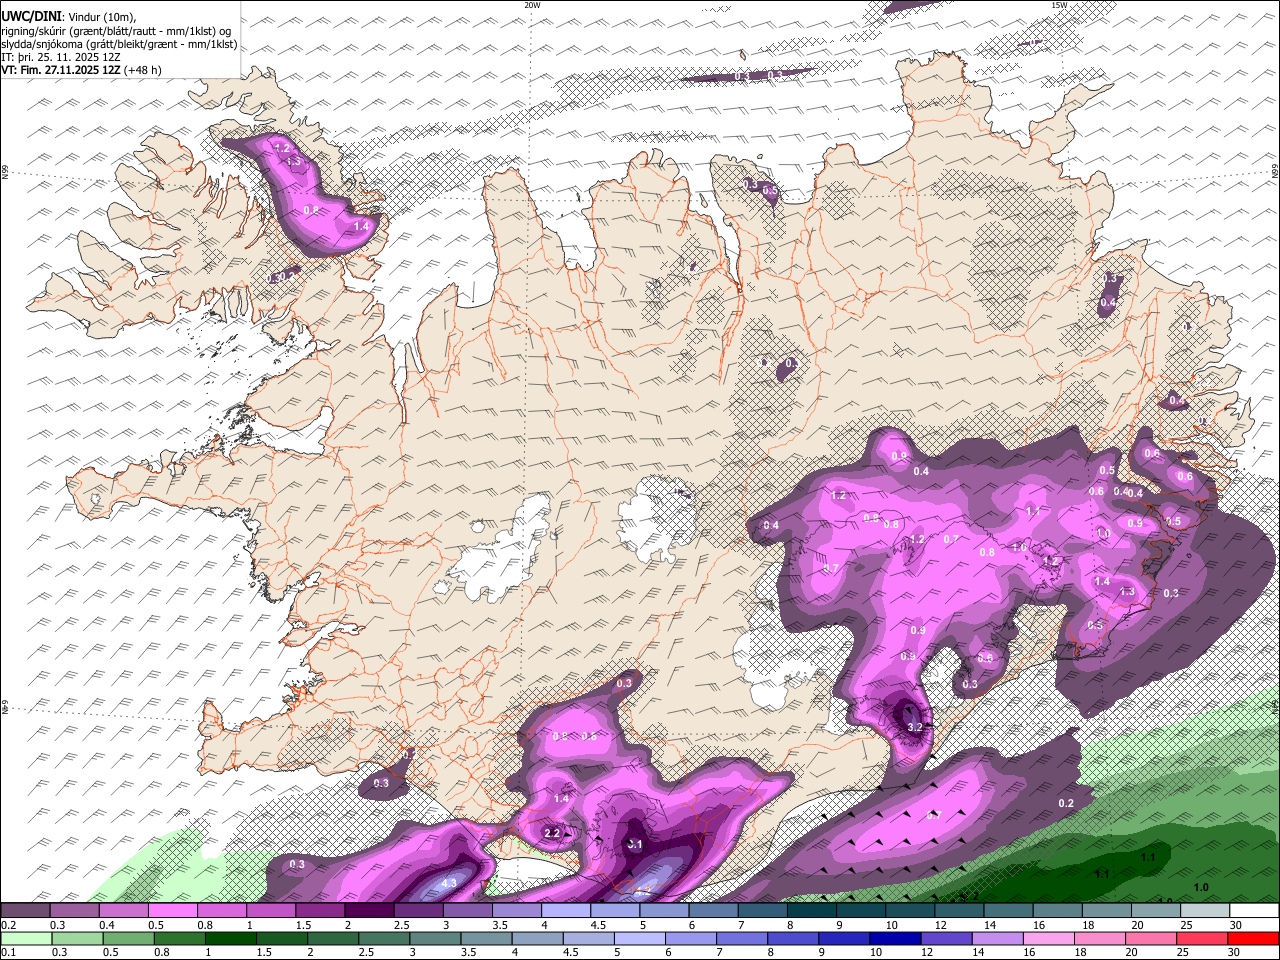Select the 'slydda/snjókoma (grátt/bleikt/grænt - mm/1klst)' line
Screen dimensions: 1280x960
pos(119,44)
